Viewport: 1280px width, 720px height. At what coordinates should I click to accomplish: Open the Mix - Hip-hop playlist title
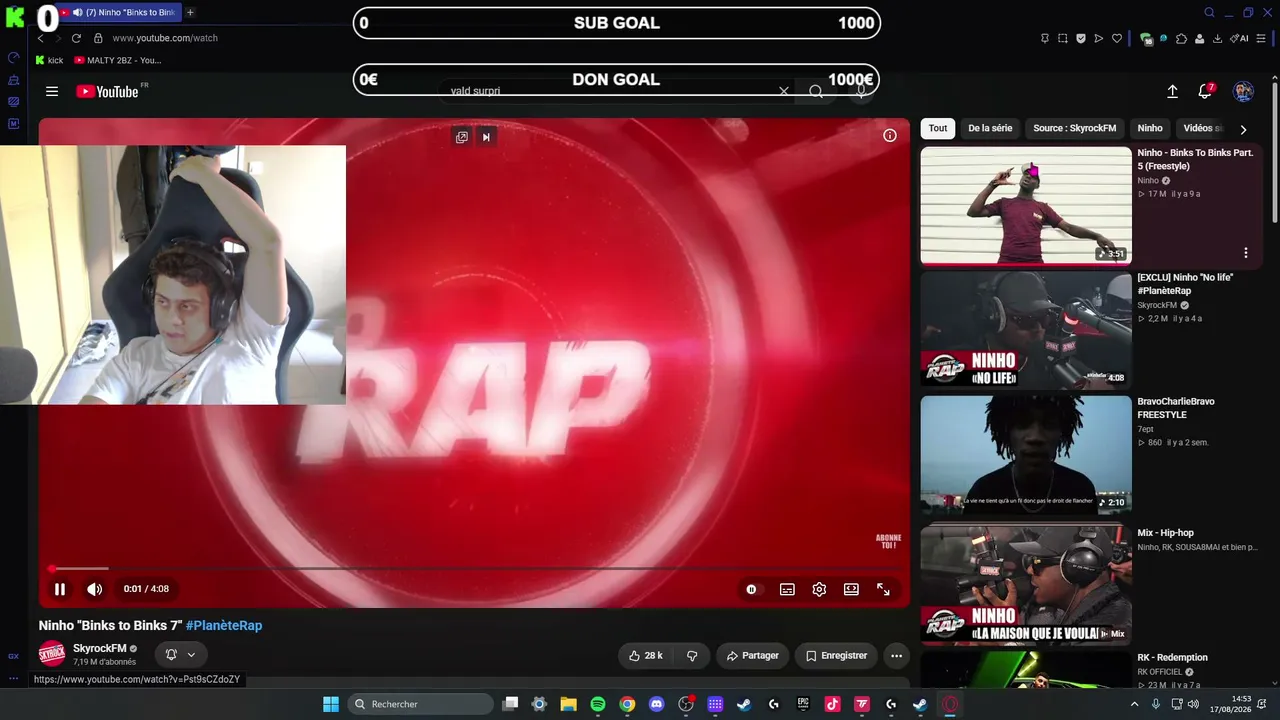coord(1166,533)
